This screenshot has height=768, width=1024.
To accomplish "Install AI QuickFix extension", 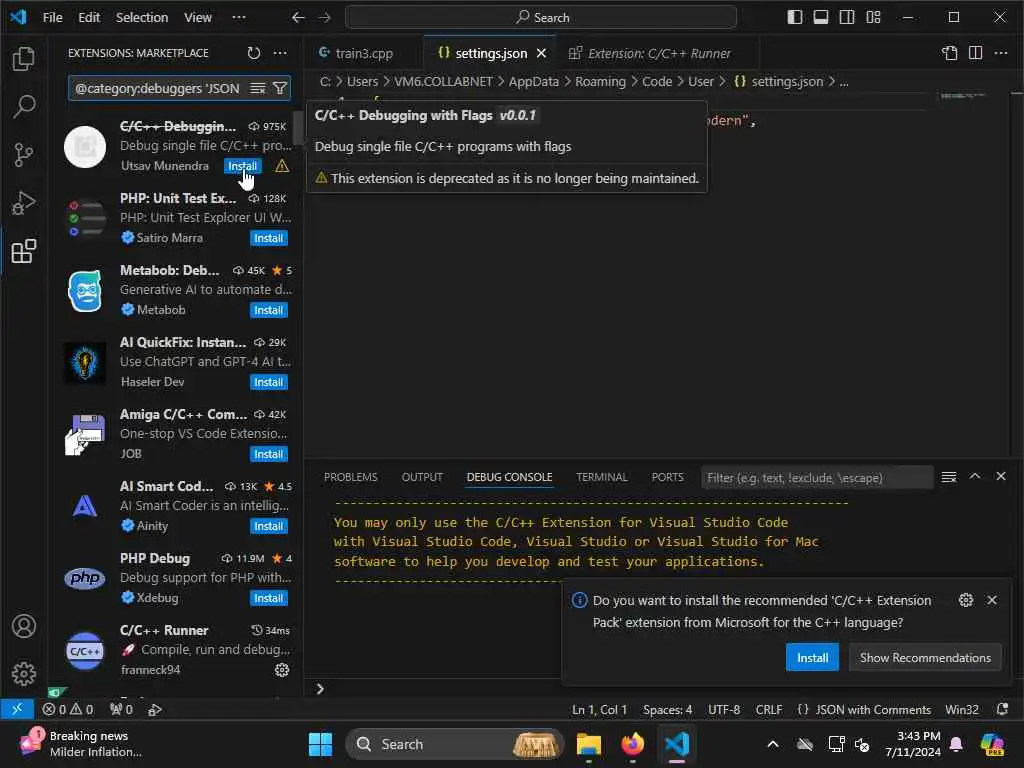I will click(268, 382).
